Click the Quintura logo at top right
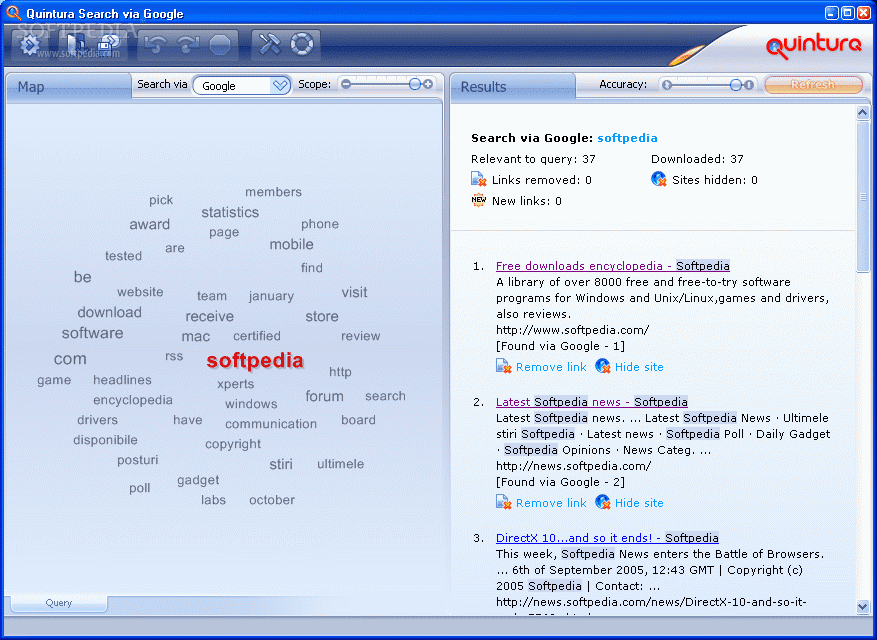This screenshot has width=877, height=640. point(813,46)
